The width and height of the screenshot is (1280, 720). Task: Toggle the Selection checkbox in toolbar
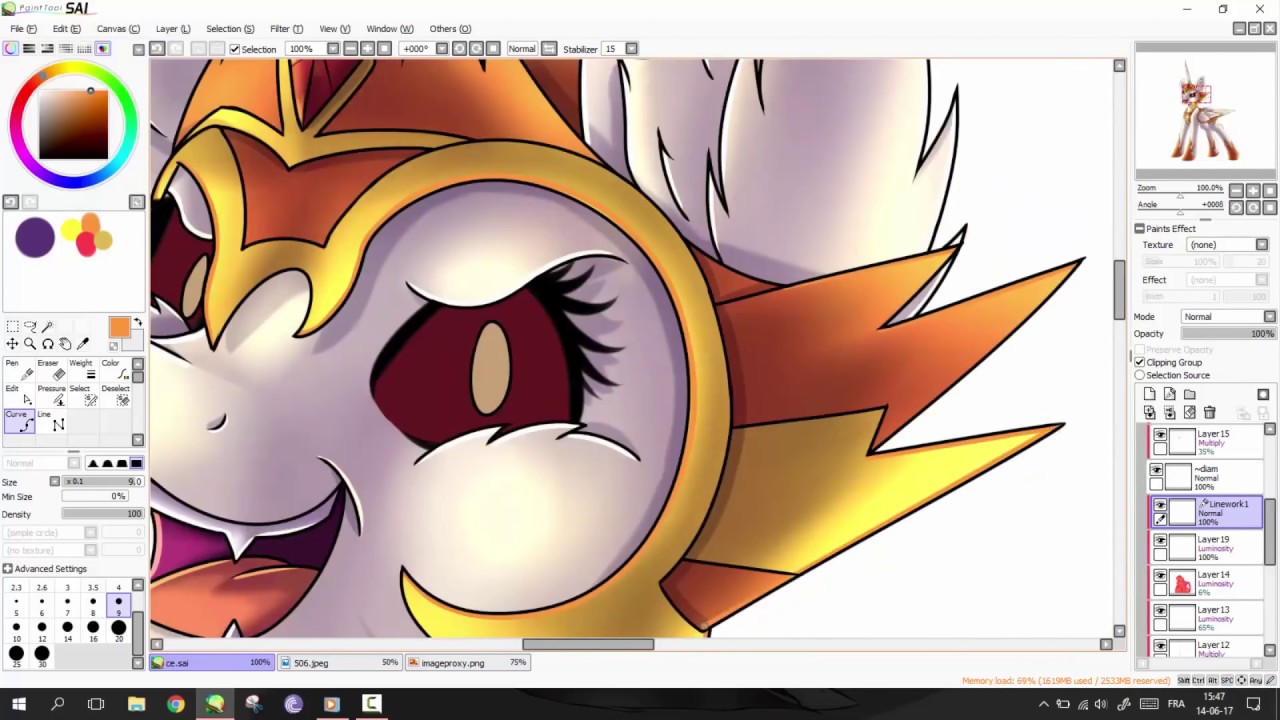(234, 49)
